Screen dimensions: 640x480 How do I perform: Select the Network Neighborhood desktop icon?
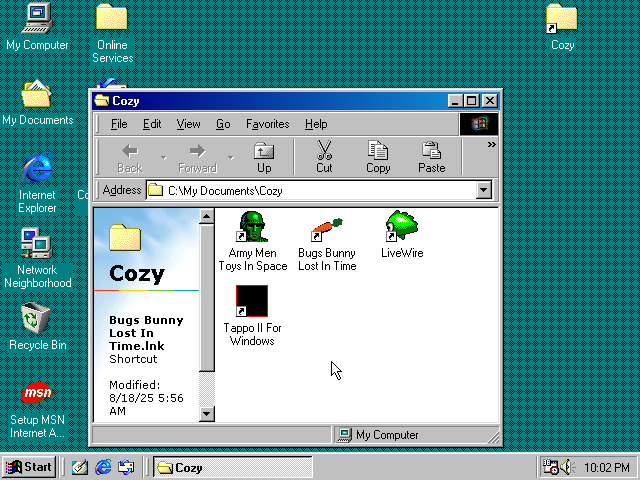tap(37, 245)
